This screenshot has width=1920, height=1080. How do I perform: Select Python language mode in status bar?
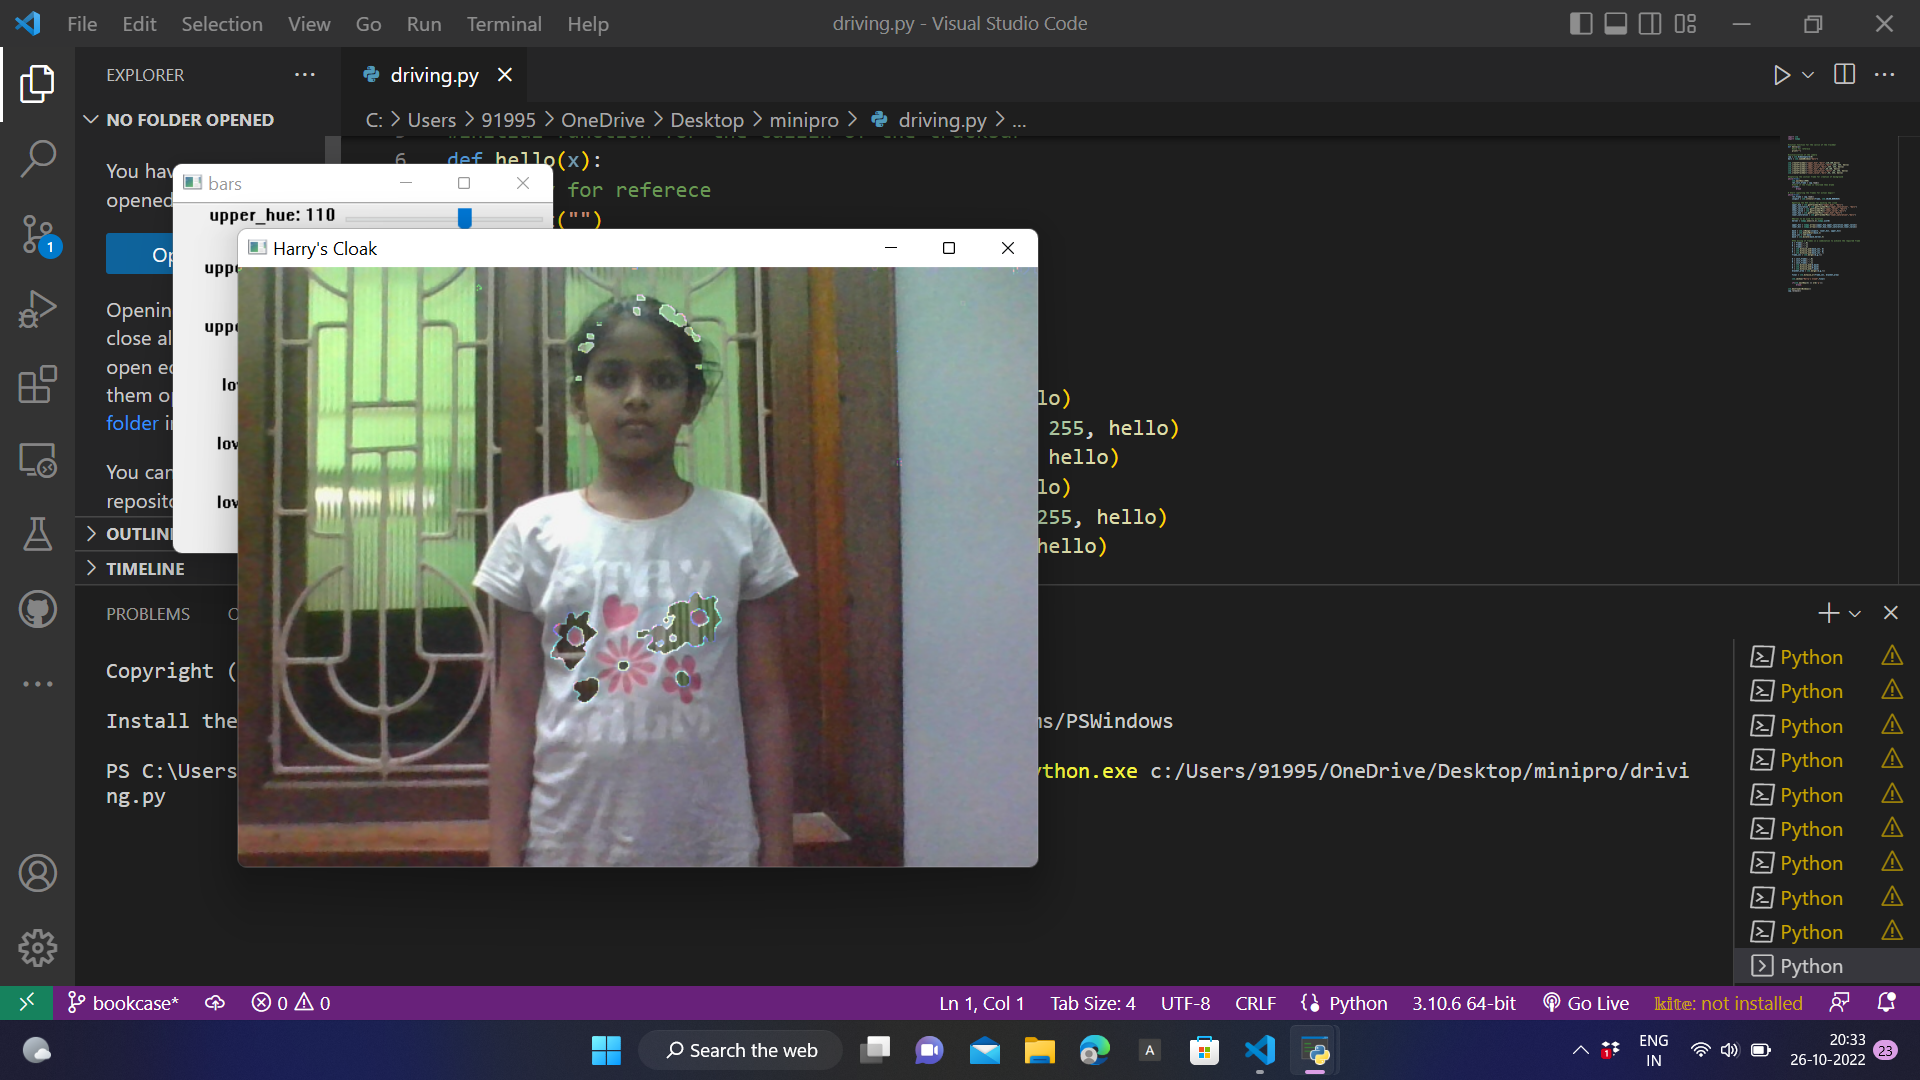tap(1357, 1003)
